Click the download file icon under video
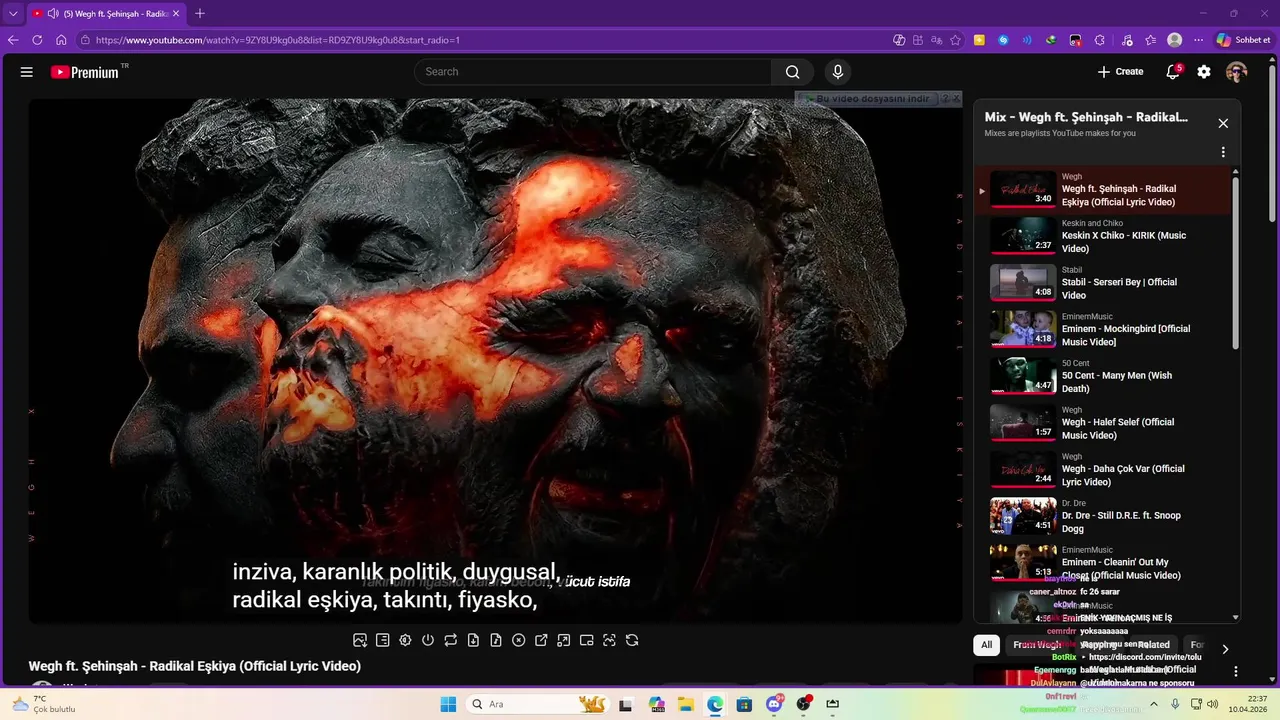 pos(473,640)
